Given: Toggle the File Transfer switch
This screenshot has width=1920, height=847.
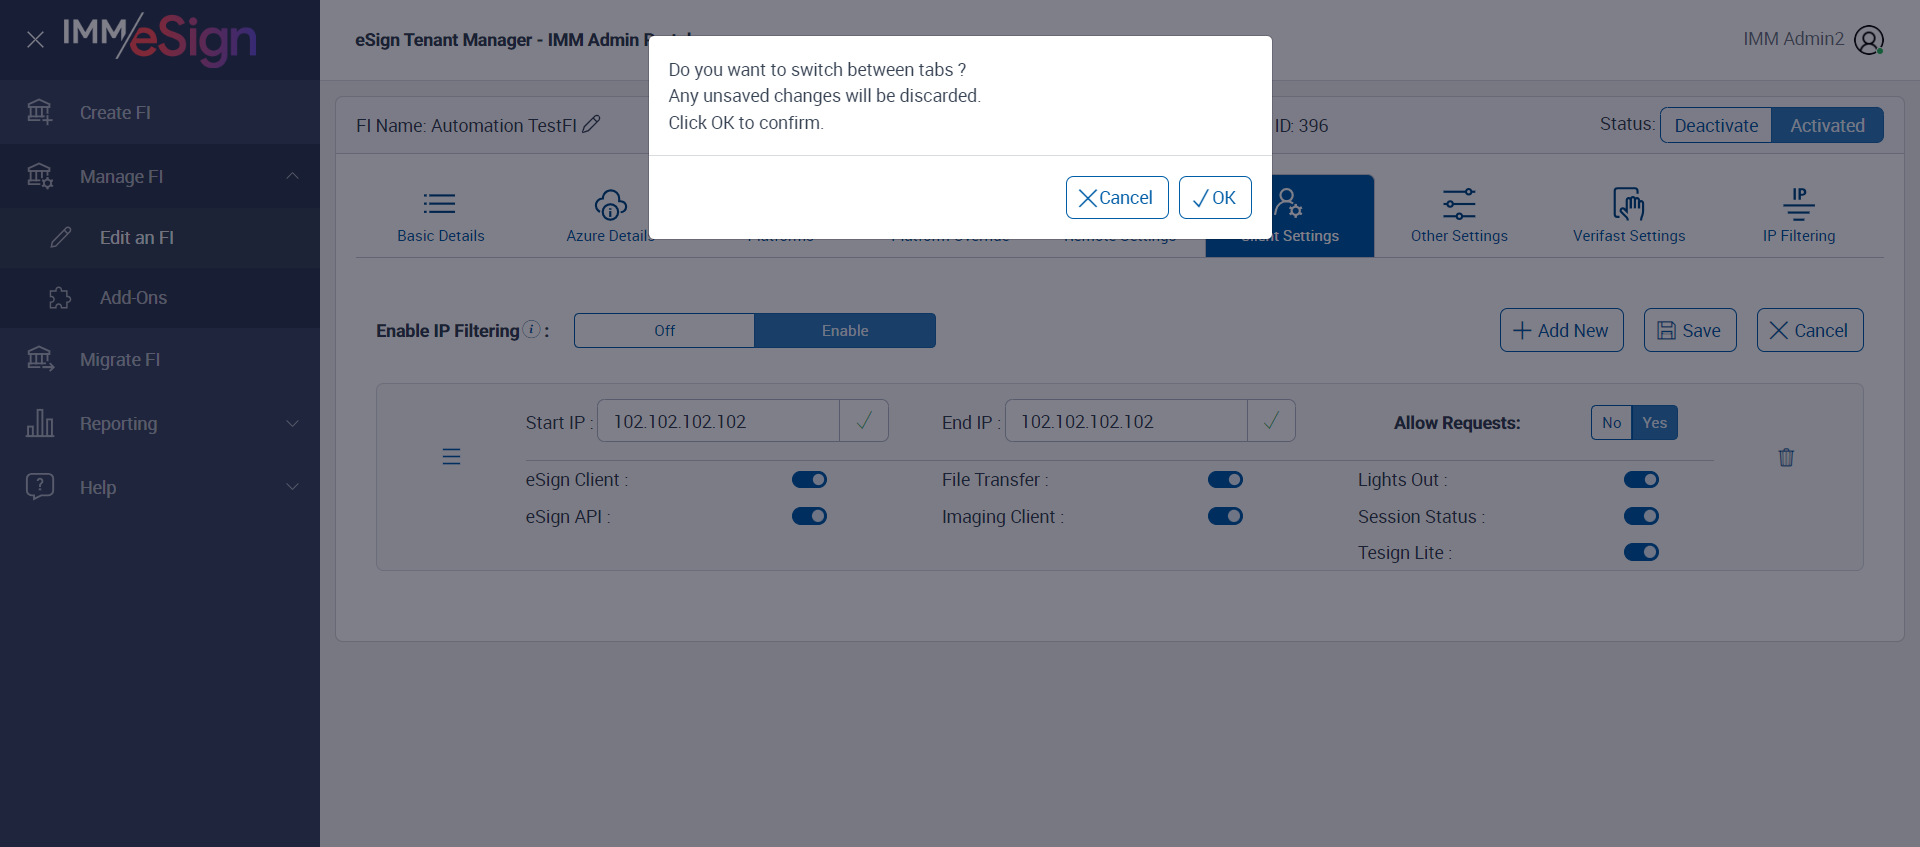Looking at the screenshot, I should tap(1225, 480).
